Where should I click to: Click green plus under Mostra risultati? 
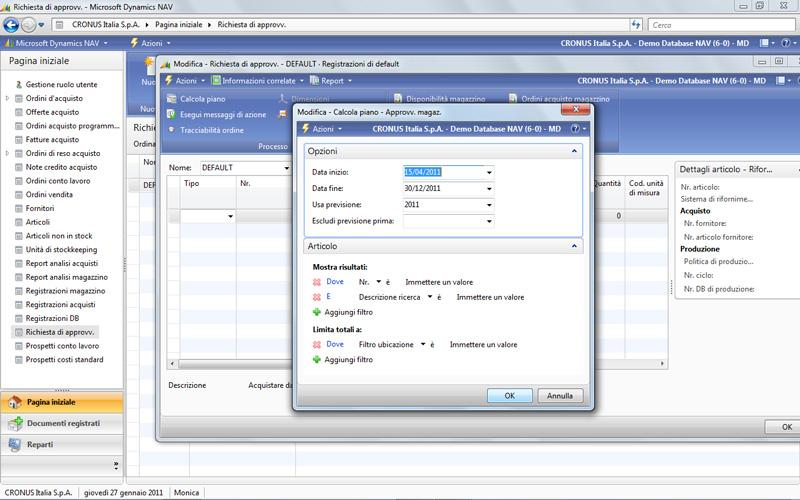point(317,312)
